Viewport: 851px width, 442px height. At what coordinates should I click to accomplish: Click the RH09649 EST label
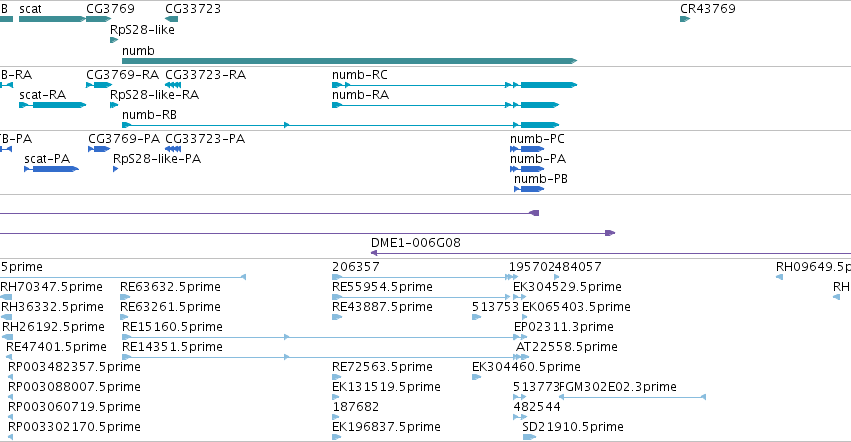[x=813, y=267]
